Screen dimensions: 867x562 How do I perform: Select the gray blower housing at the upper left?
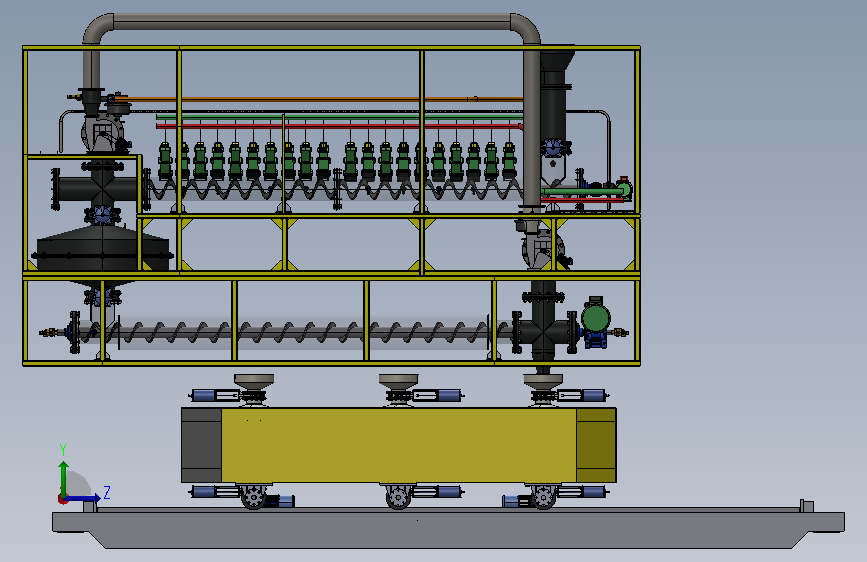pos(103,133)
